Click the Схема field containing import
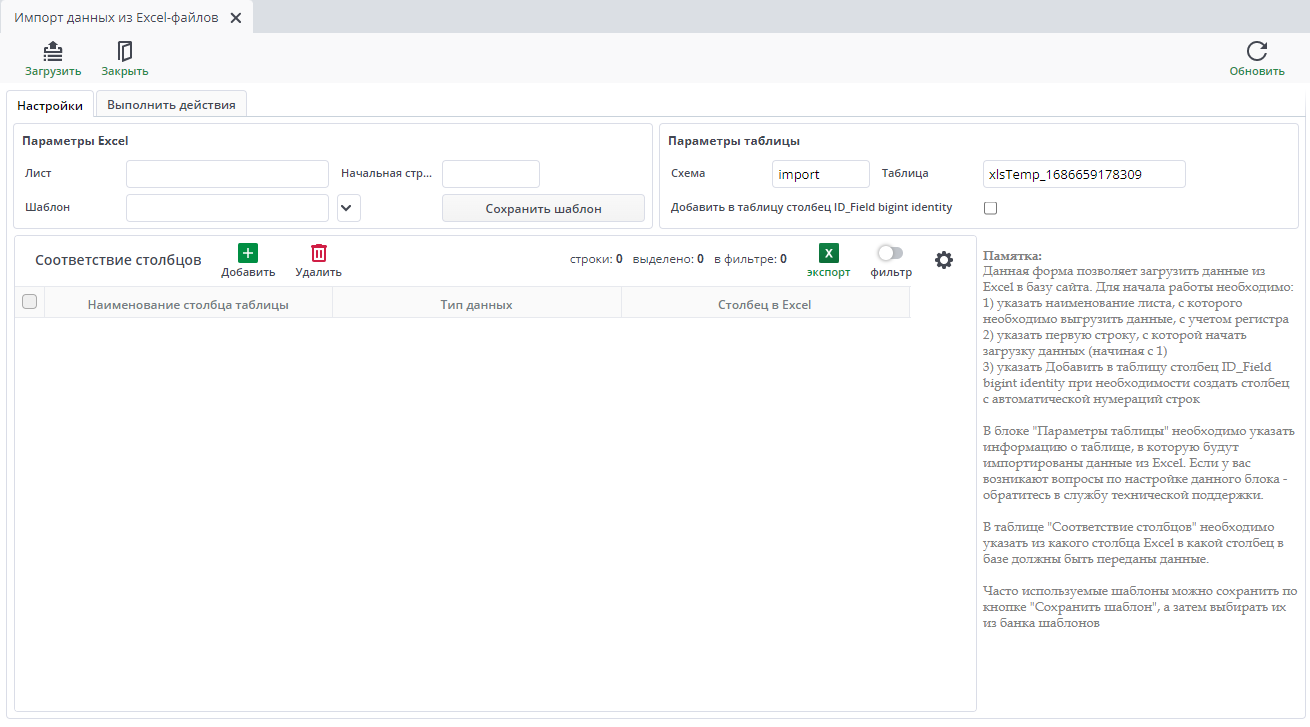The width and height of the screenshot is (1310, 727). click(x=821, y=174)
